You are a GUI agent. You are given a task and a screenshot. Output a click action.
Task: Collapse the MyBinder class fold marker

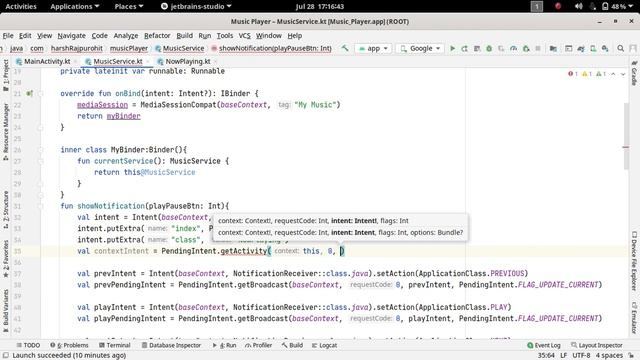(40, 150)
